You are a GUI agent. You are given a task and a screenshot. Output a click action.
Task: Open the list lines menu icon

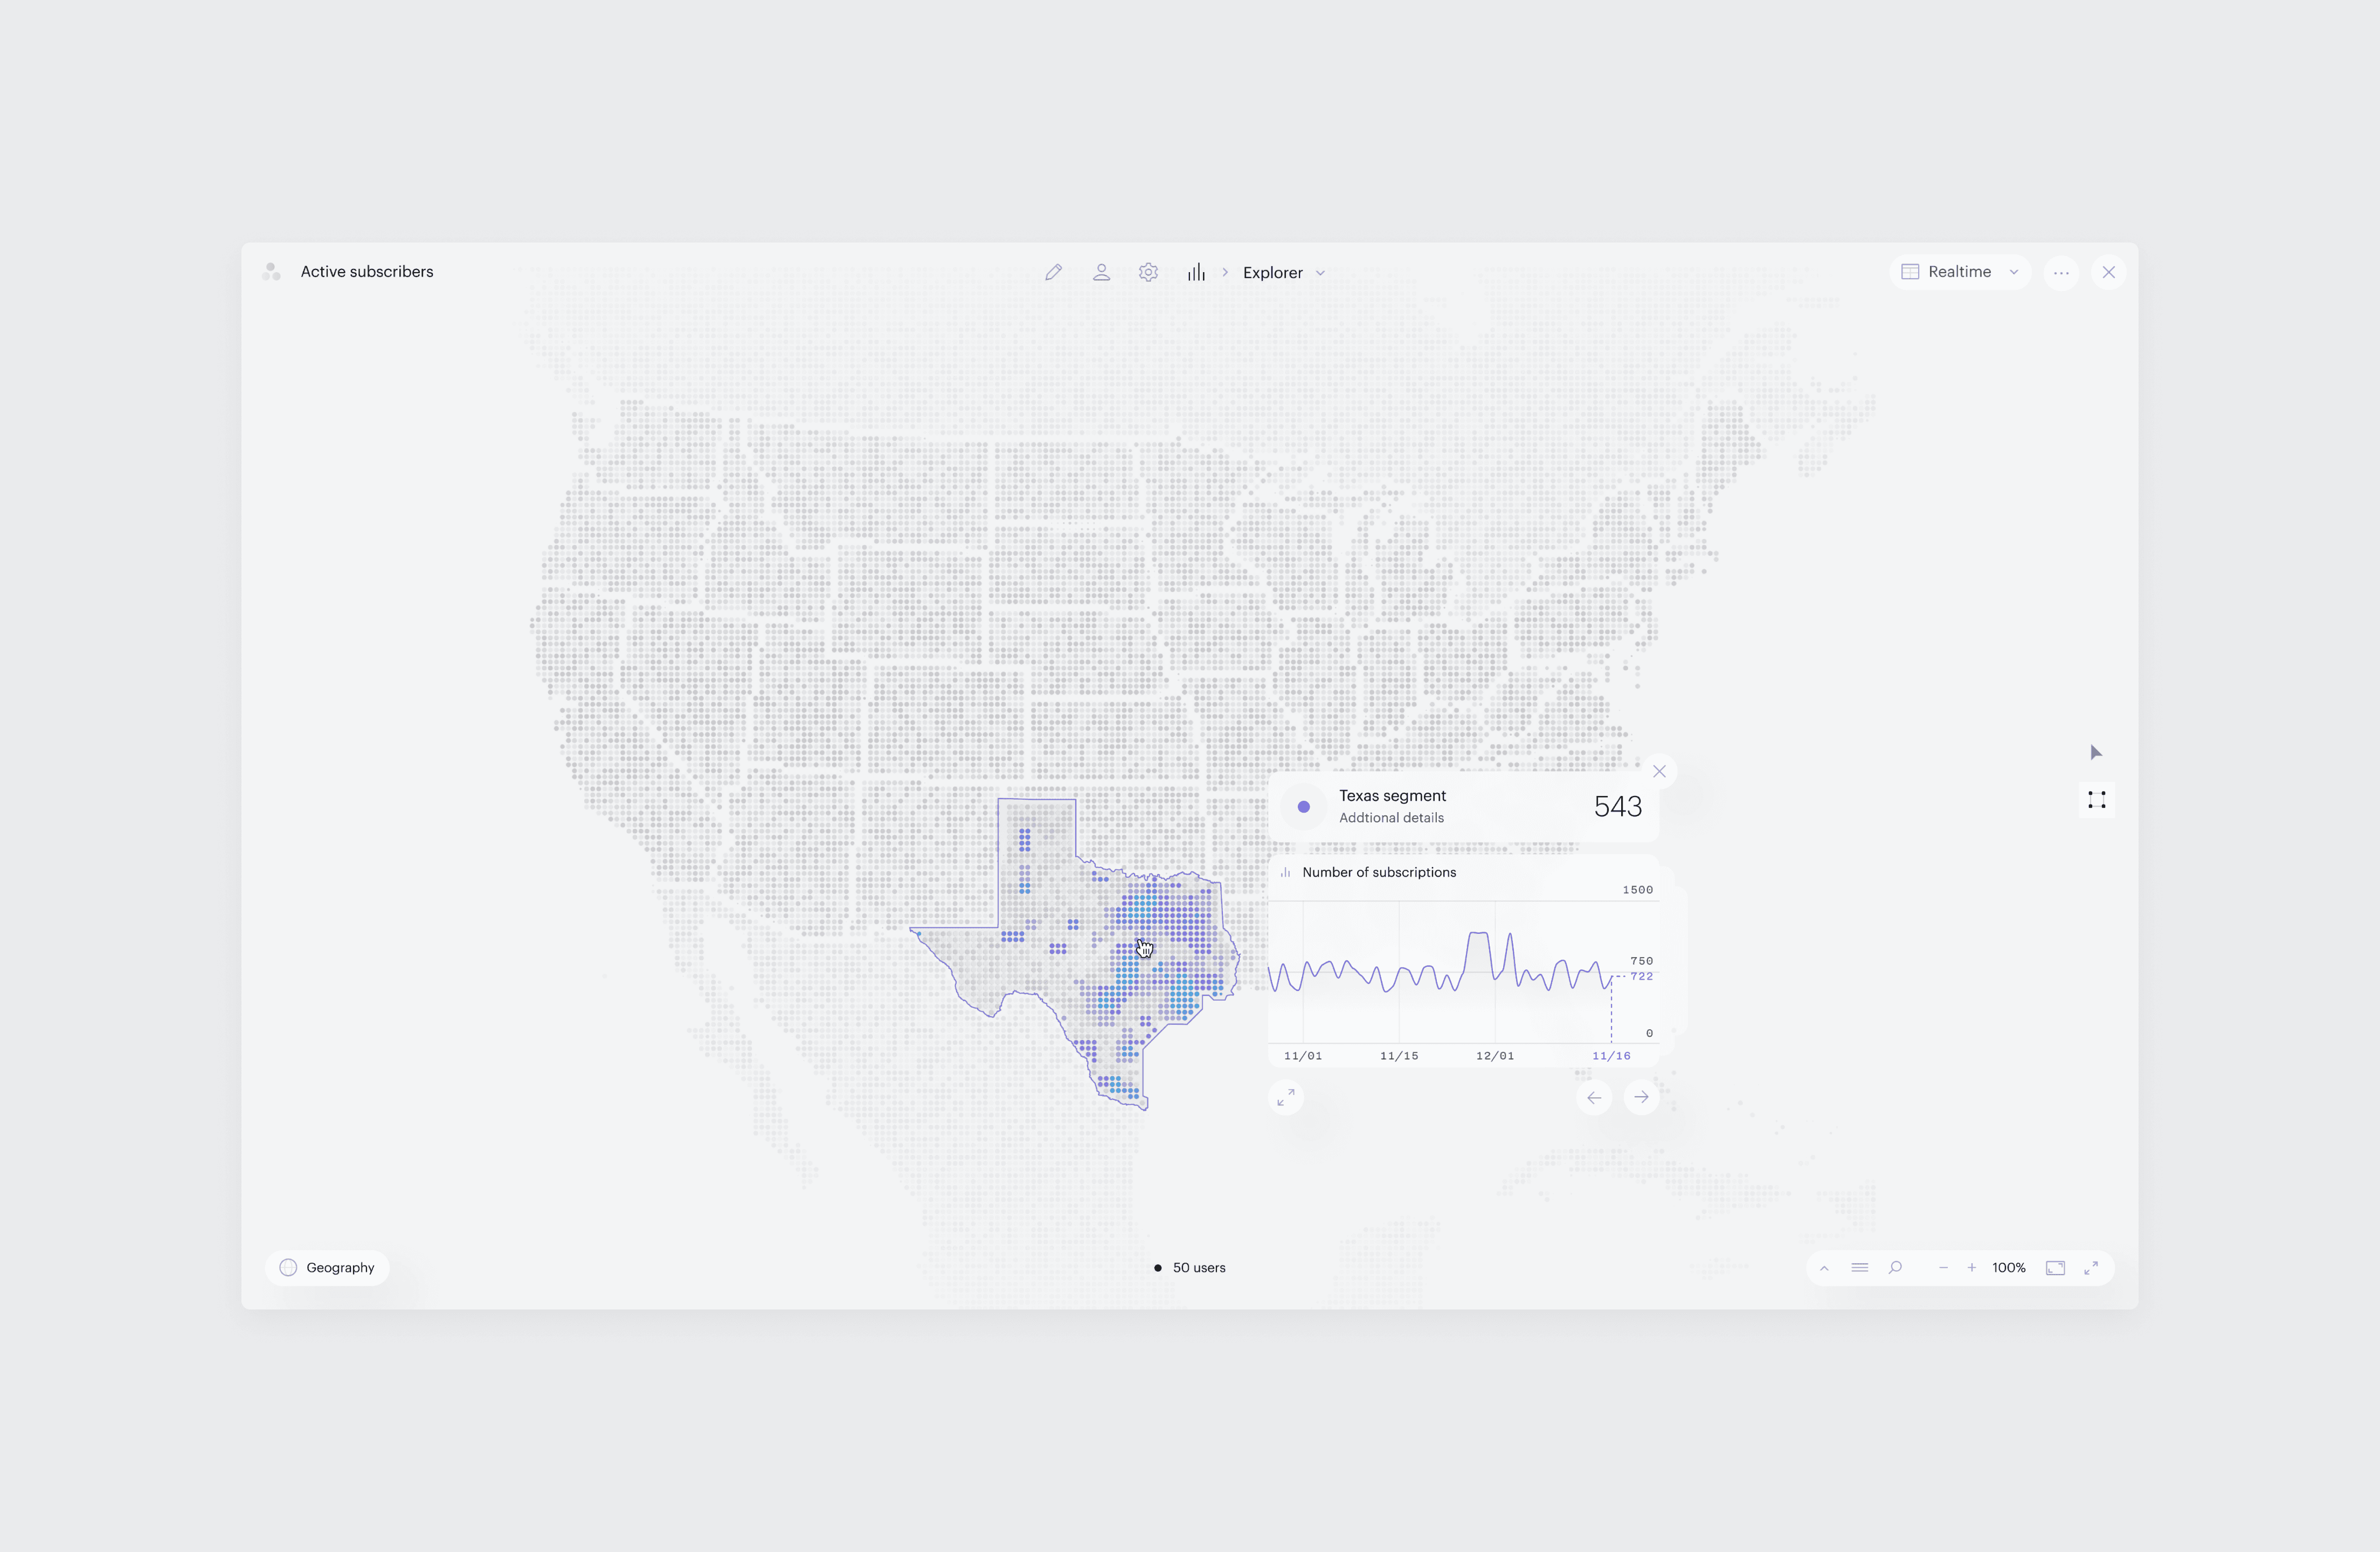click(1859, 1267)
